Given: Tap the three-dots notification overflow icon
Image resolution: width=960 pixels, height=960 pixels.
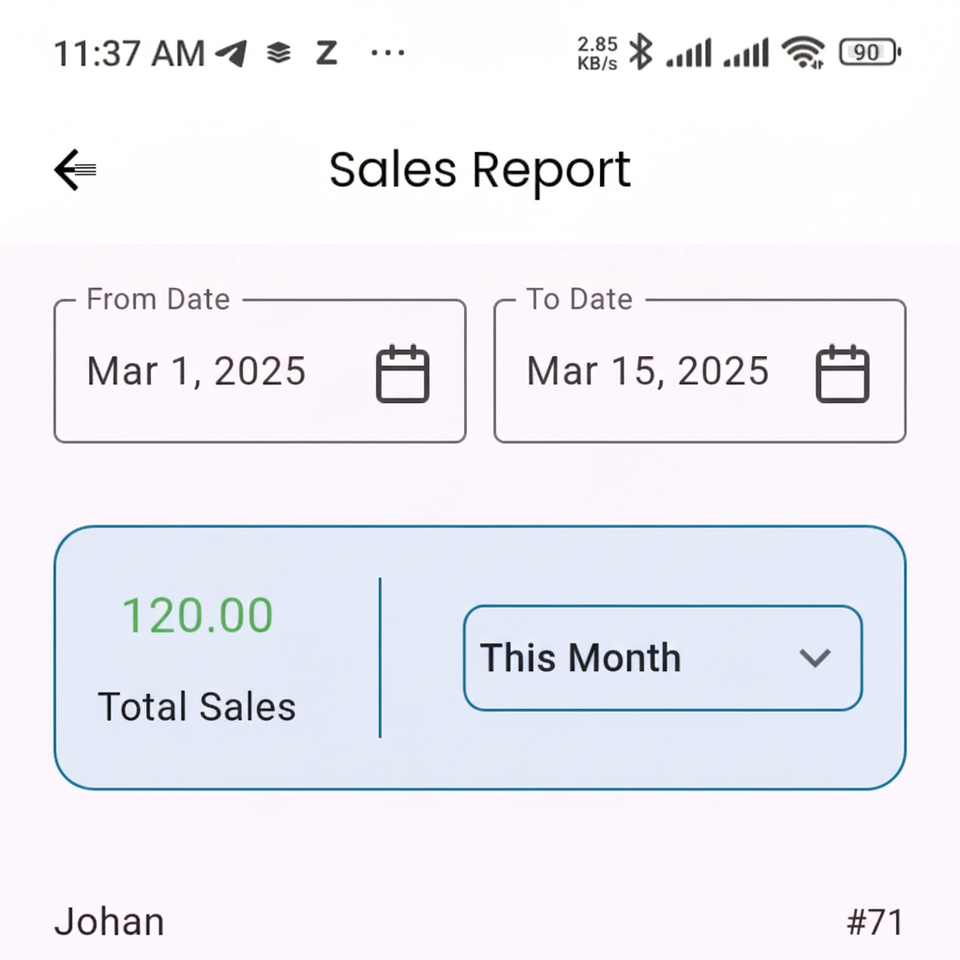Looking at the screenshot, I should coord(387,53).
